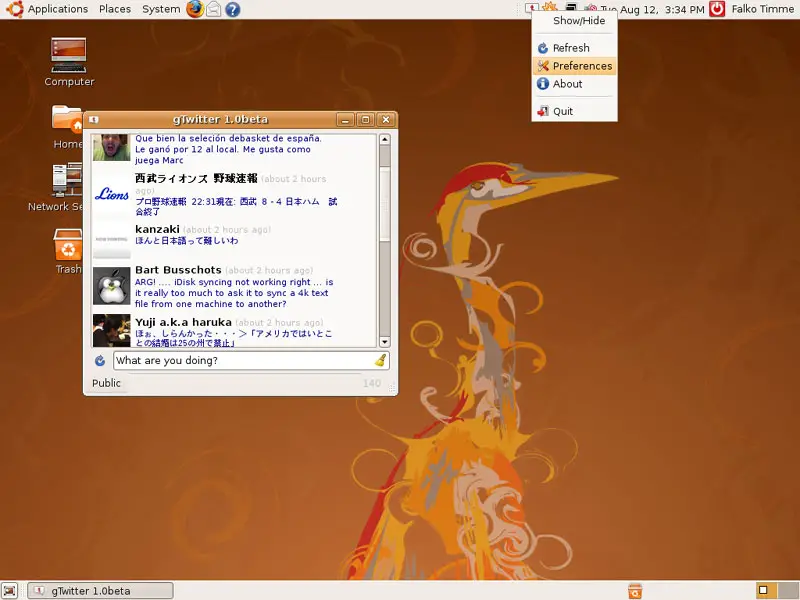
Task: Minimize the gTwitter window
Action: [345, 120]
